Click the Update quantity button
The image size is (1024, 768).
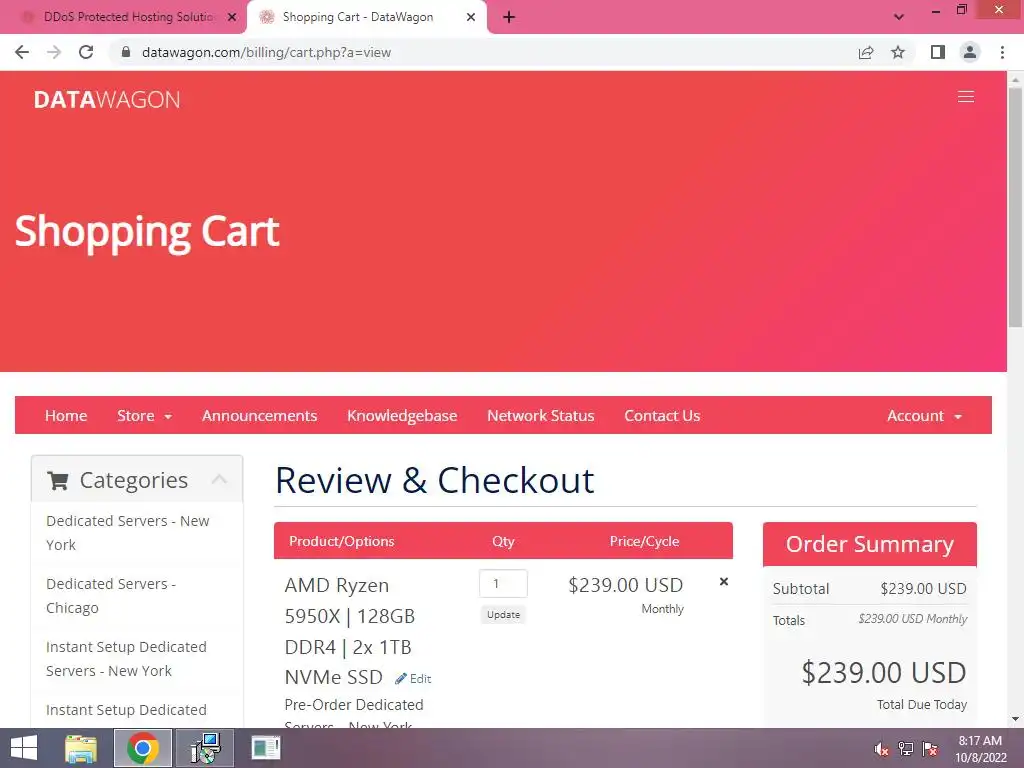(504, 615)
